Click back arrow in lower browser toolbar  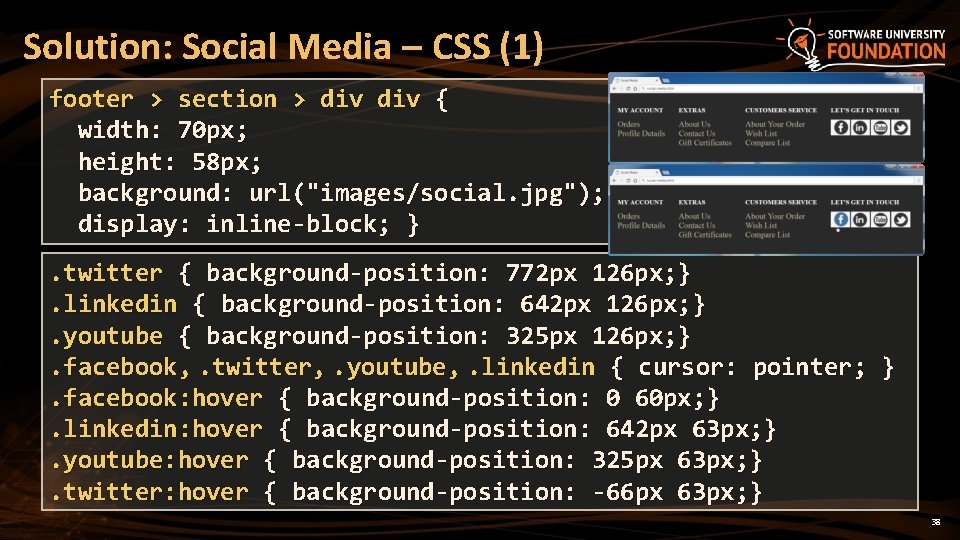pos(615,181)
